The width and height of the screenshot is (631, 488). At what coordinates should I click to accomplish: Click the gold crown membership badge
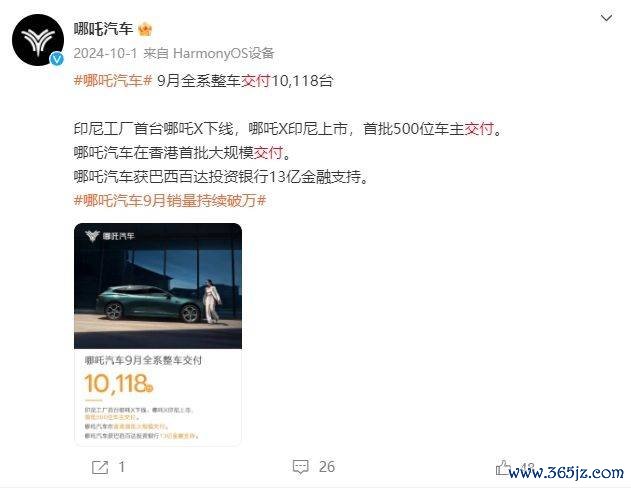[145, 29]
